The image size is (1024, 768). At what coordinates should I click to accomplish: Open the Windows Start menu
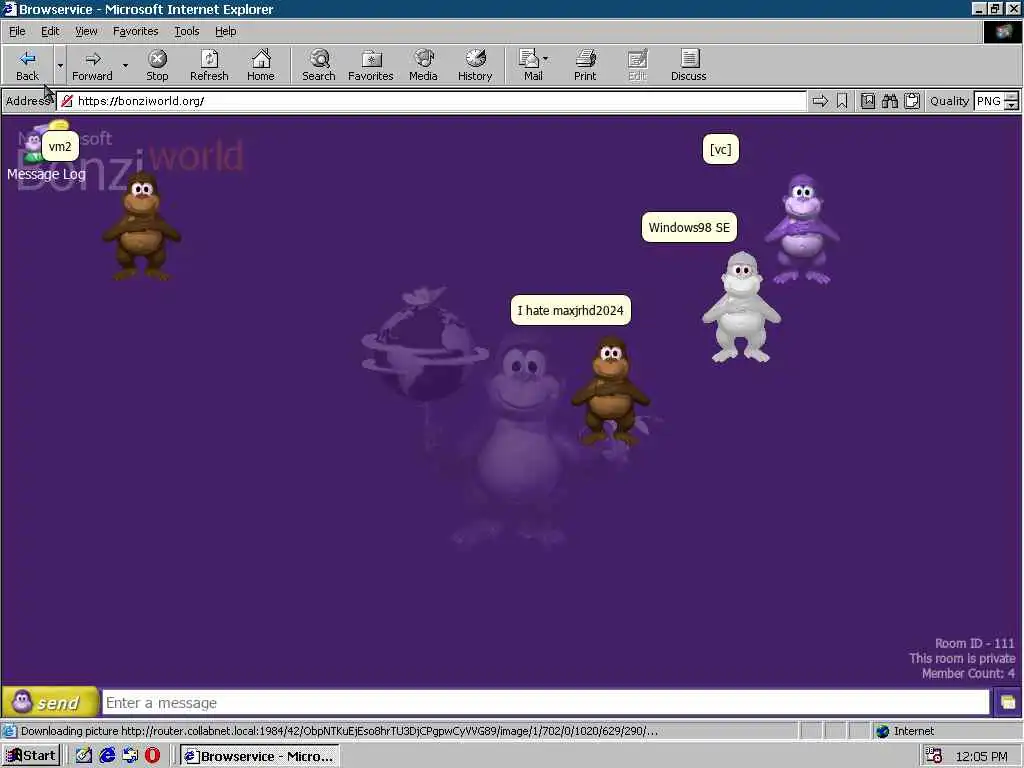pos(31,756)
